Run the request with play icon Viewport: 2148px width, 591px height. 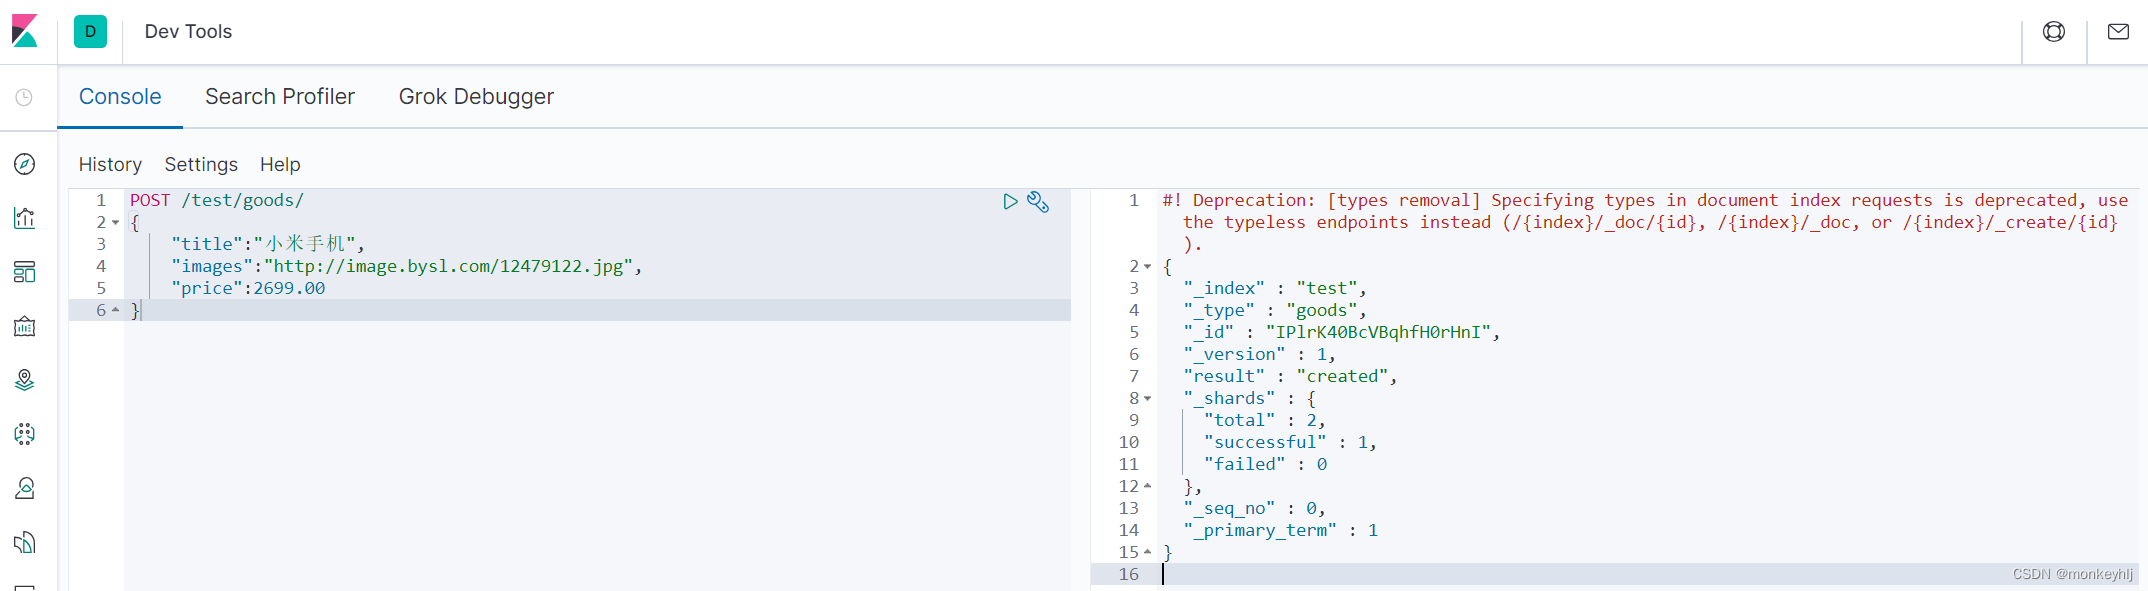(x=1010, y=201)
